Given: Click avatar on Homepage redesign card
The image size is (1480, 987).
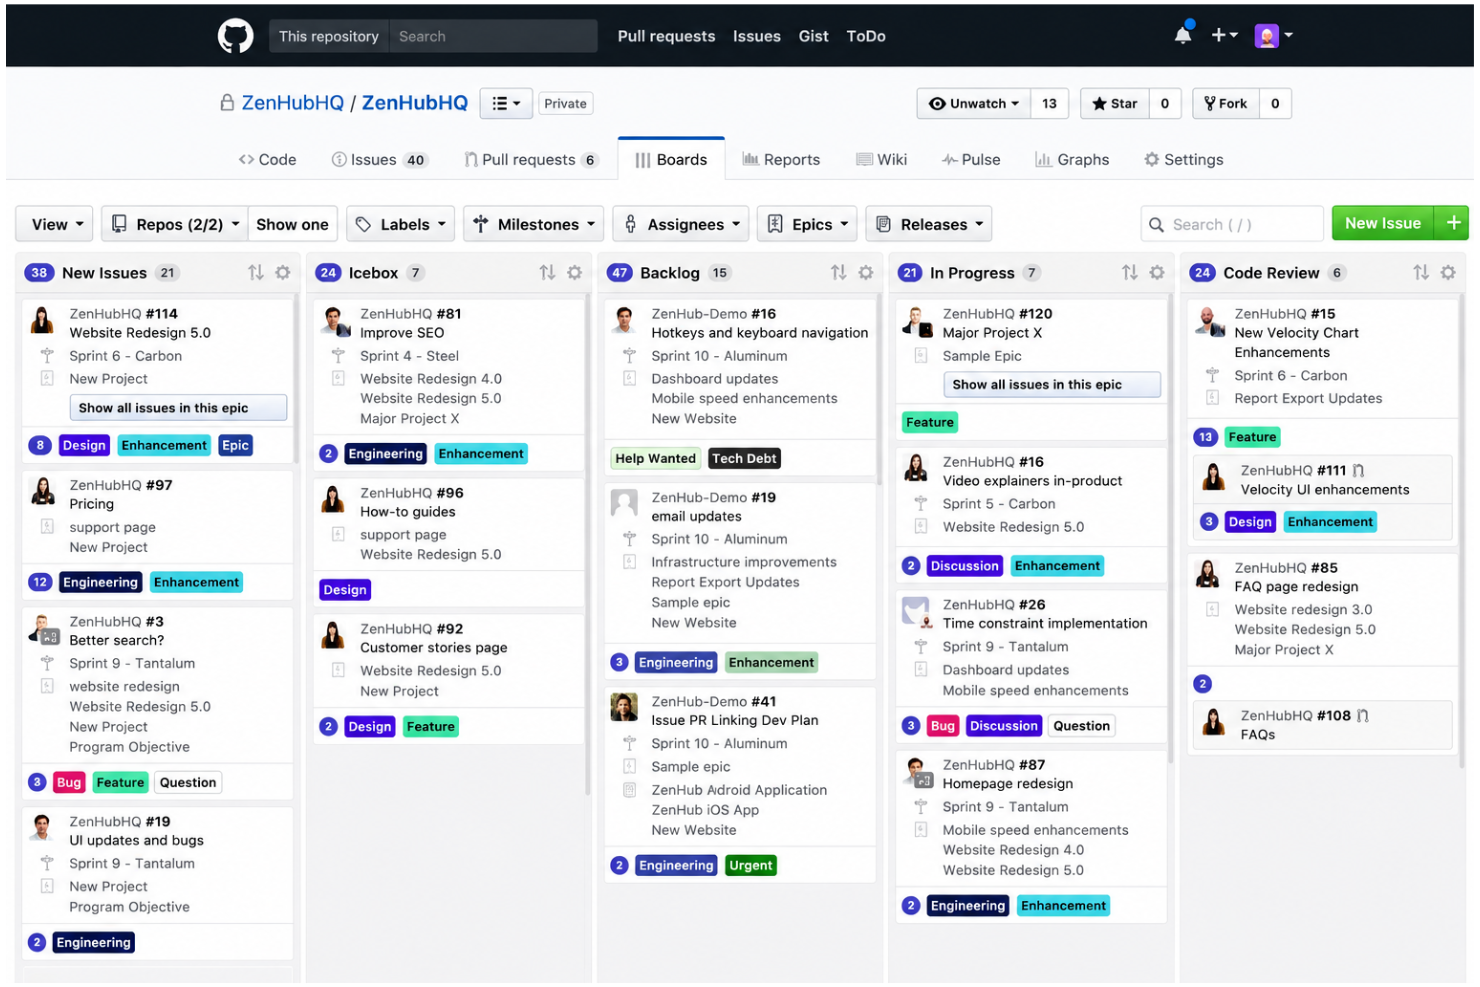Looking at the screenshot, I should click(916, 771).
